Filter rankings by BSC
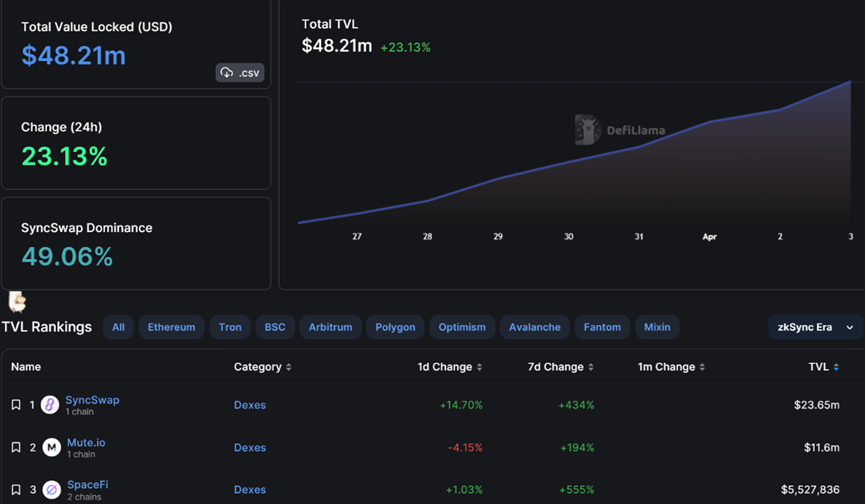Screen dimensions: 865x504 (275, 327)
